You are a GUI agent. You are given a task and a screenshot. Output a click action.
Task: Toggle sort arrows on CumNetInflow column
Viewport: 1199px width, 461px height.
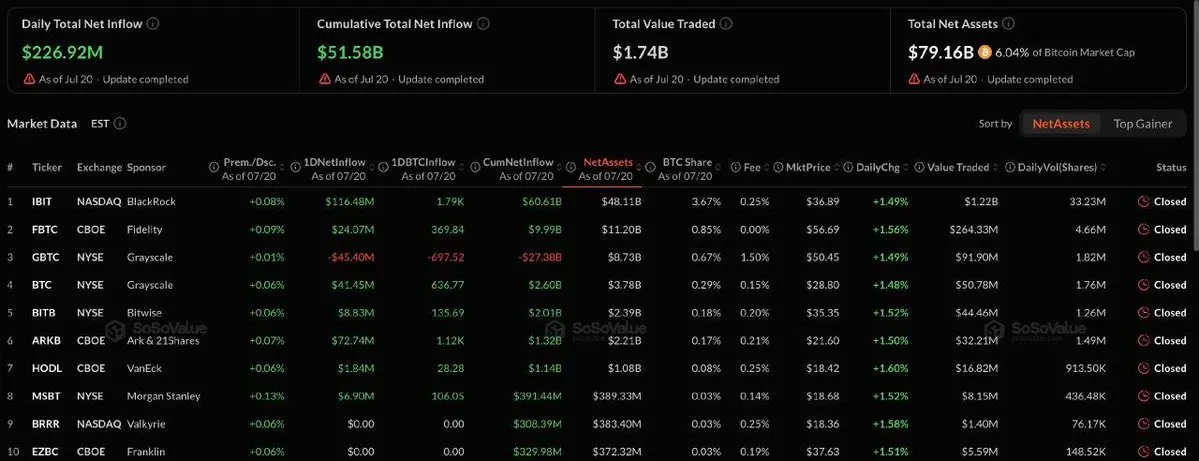click(557, 167)
